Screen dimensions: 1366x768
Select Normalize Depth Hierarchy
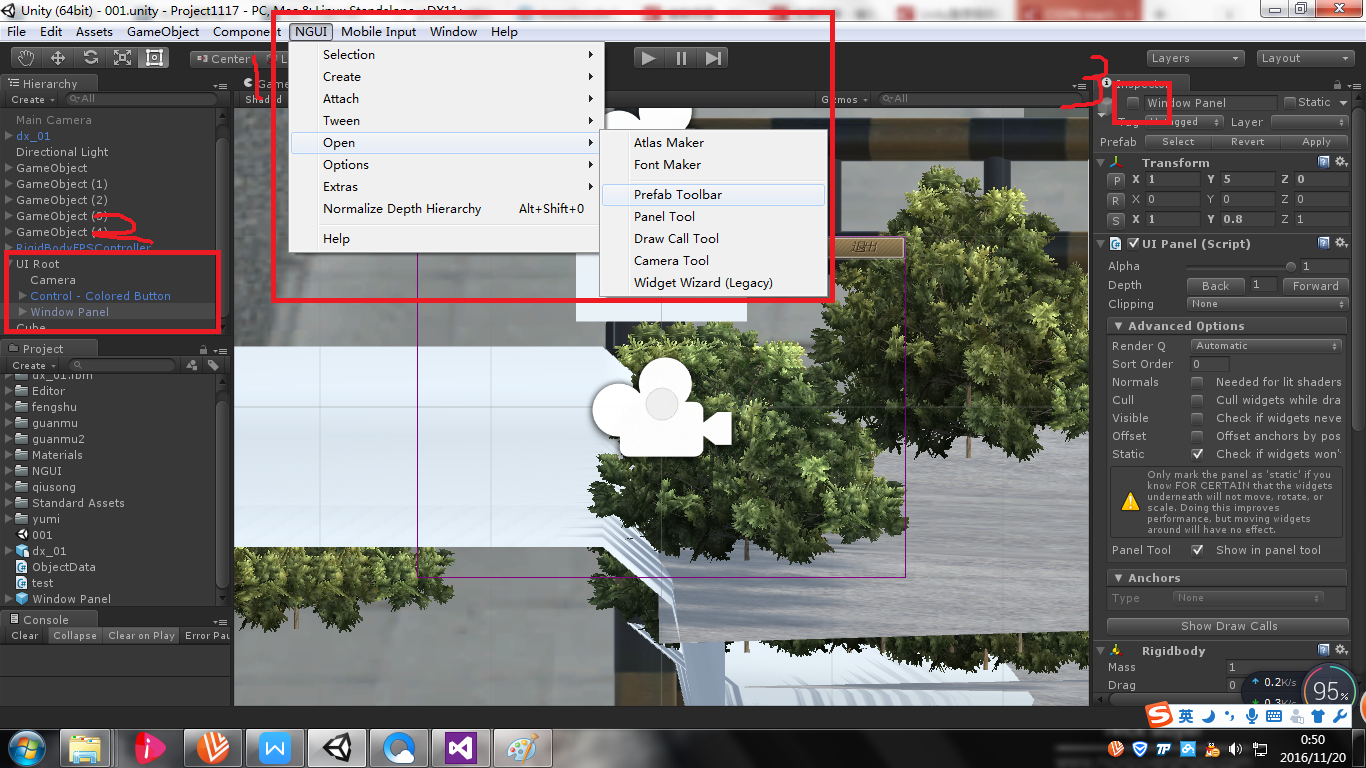pos(448,209)
